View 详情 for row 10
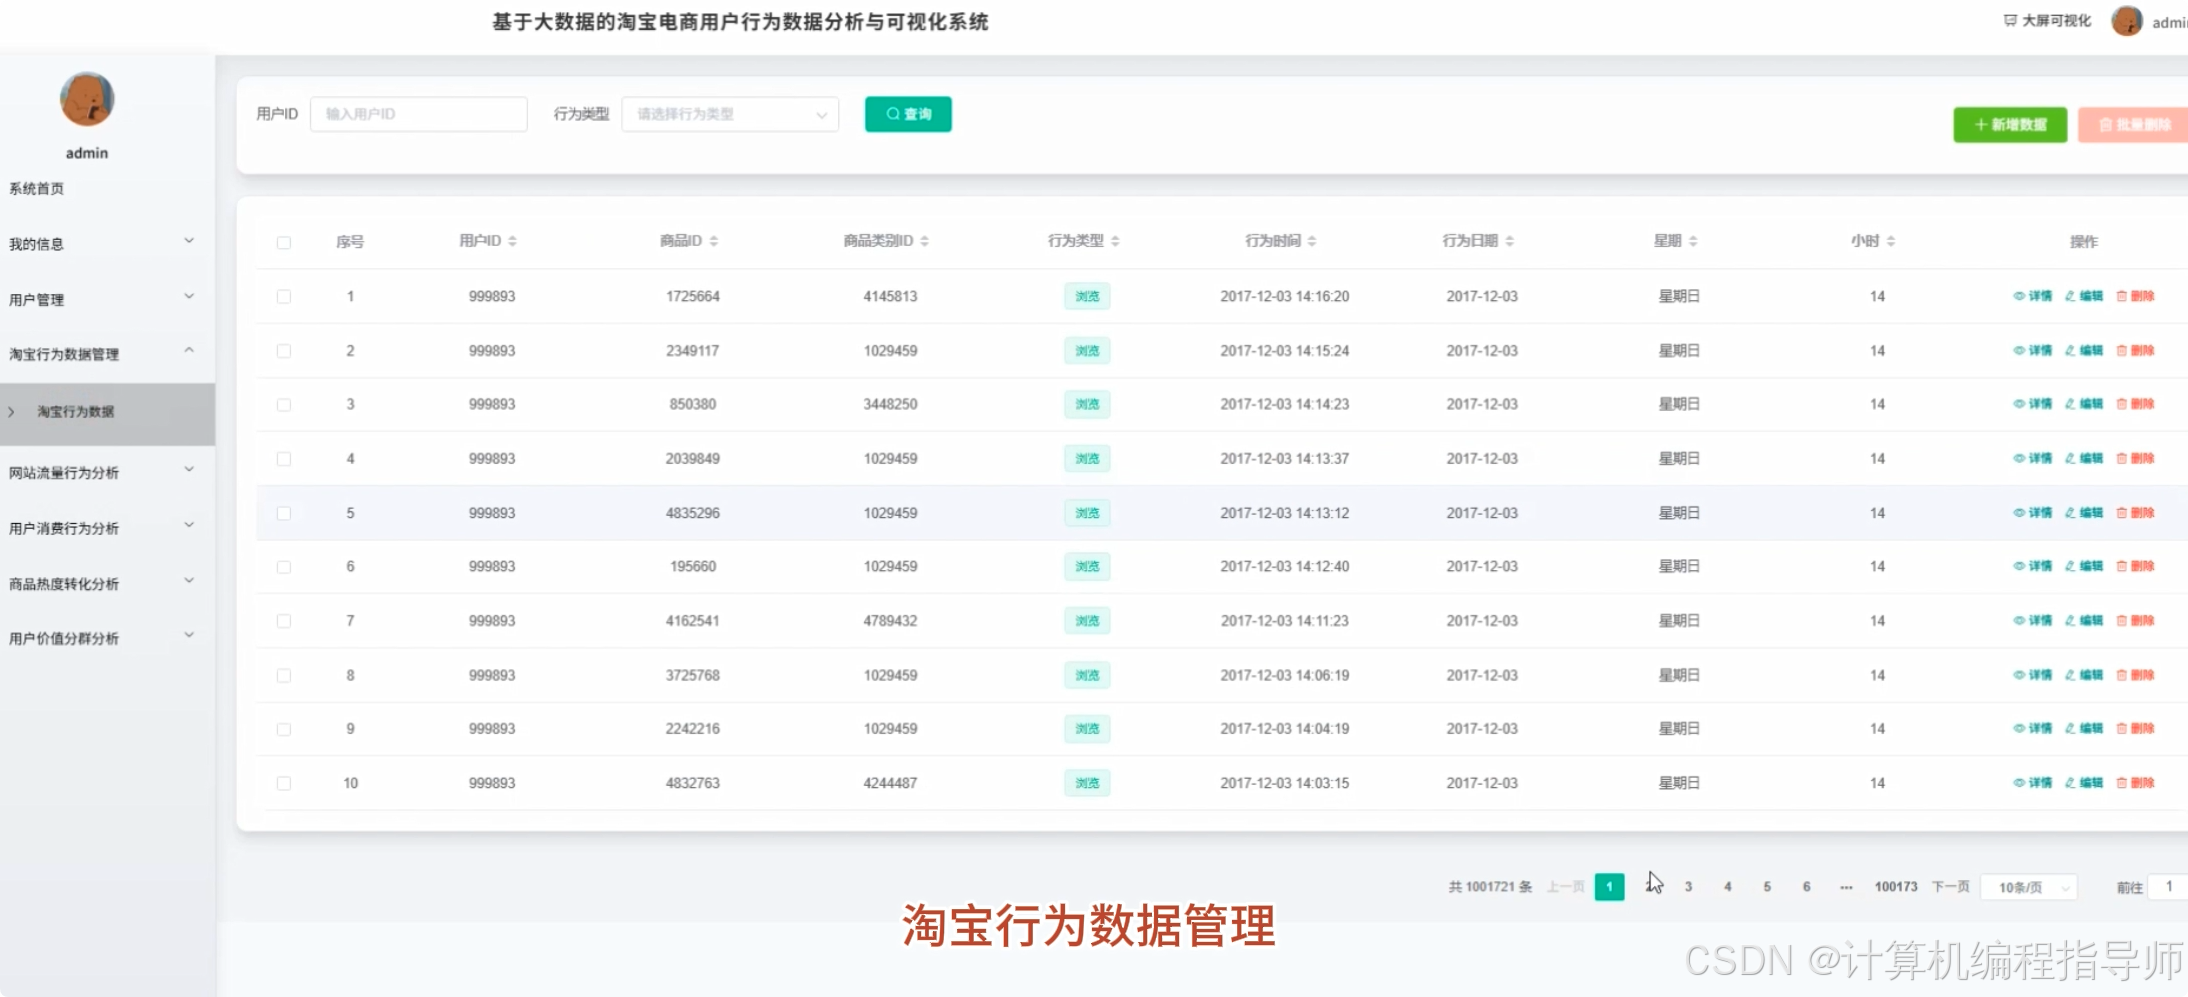2188x997 pixels. pyautogui.click(x=2033, y=782)
